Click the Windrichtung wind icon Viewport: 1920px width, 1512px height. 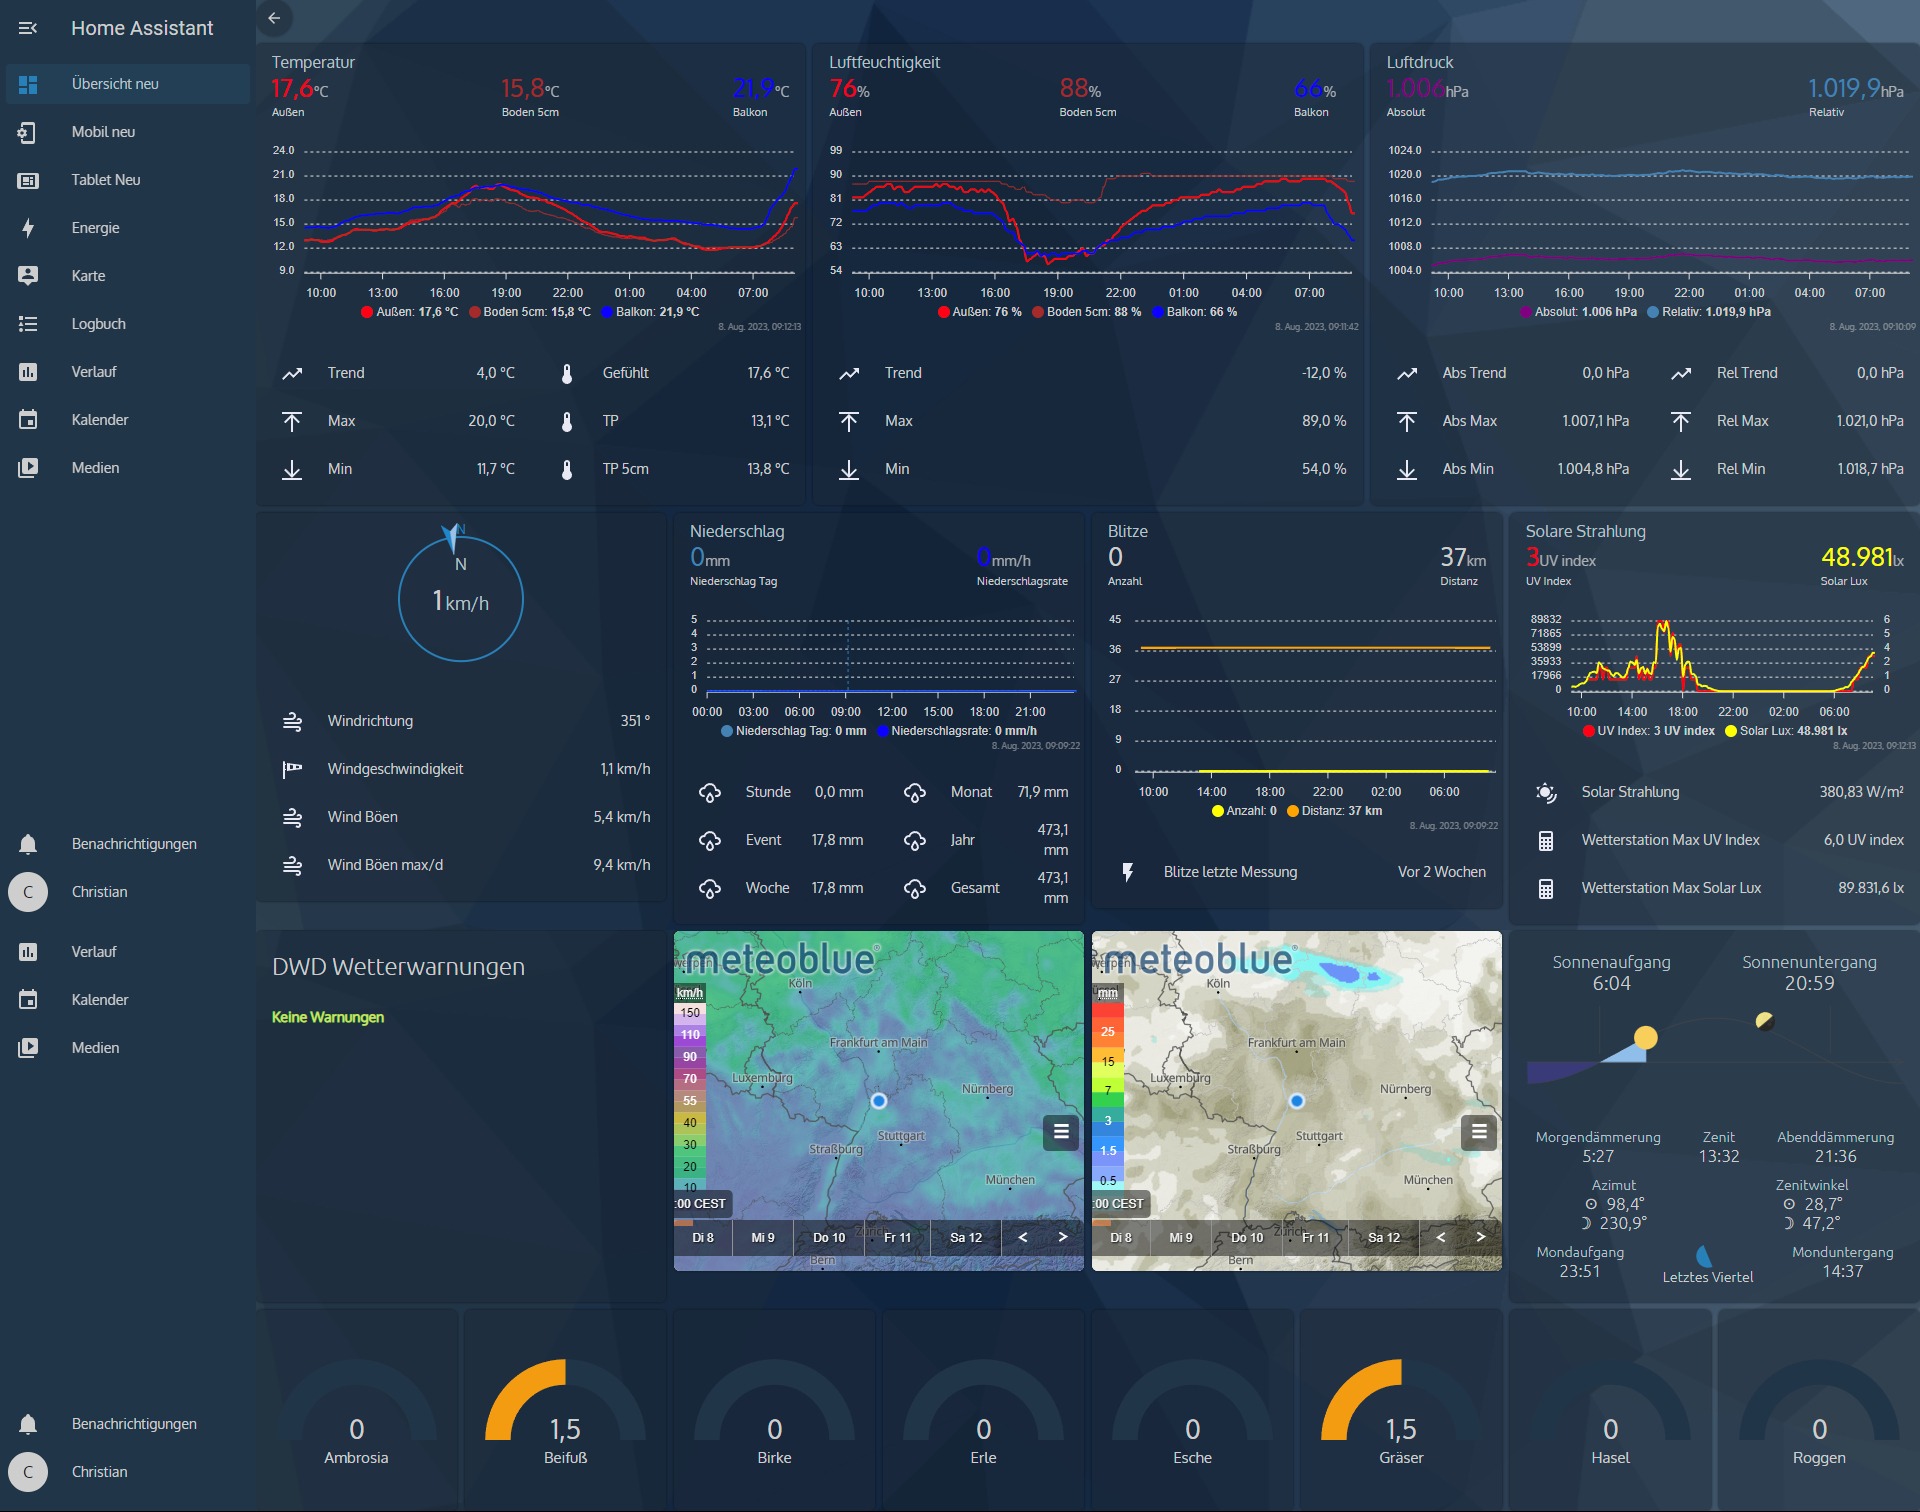(x=292, y=721)
